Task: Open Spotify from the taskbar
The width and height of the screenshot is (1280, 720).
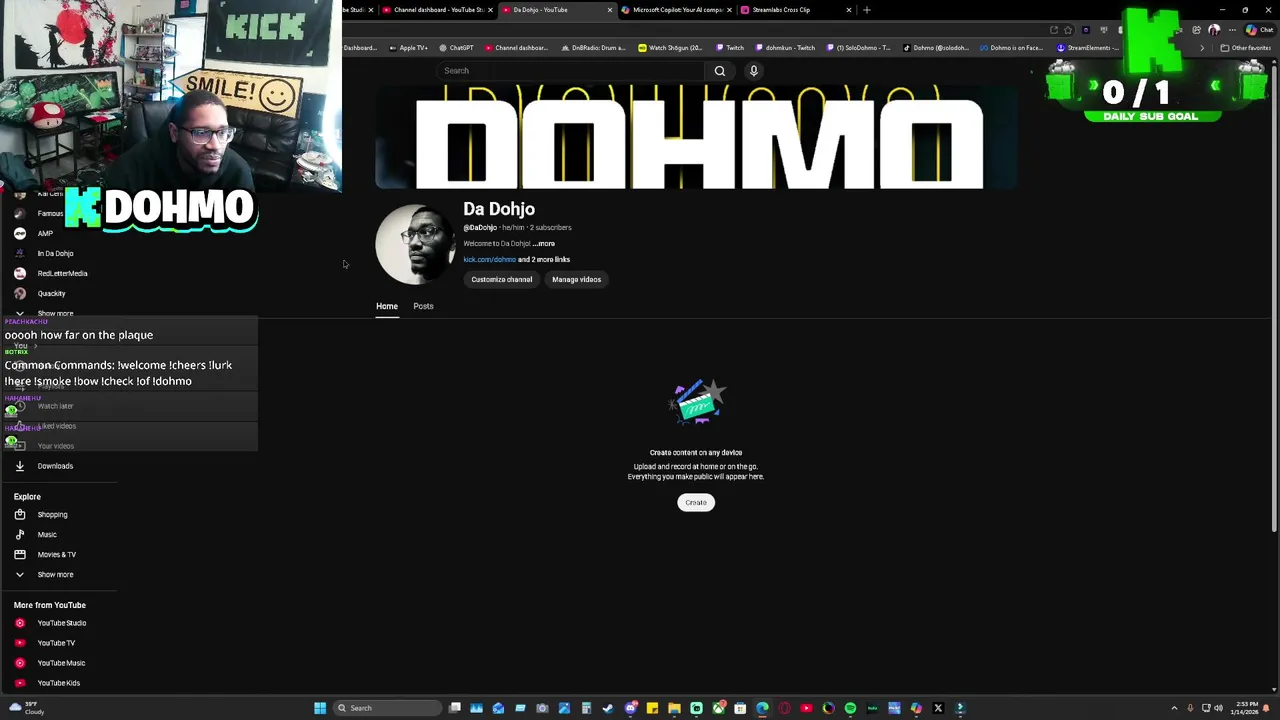Action: click(850, 708)
